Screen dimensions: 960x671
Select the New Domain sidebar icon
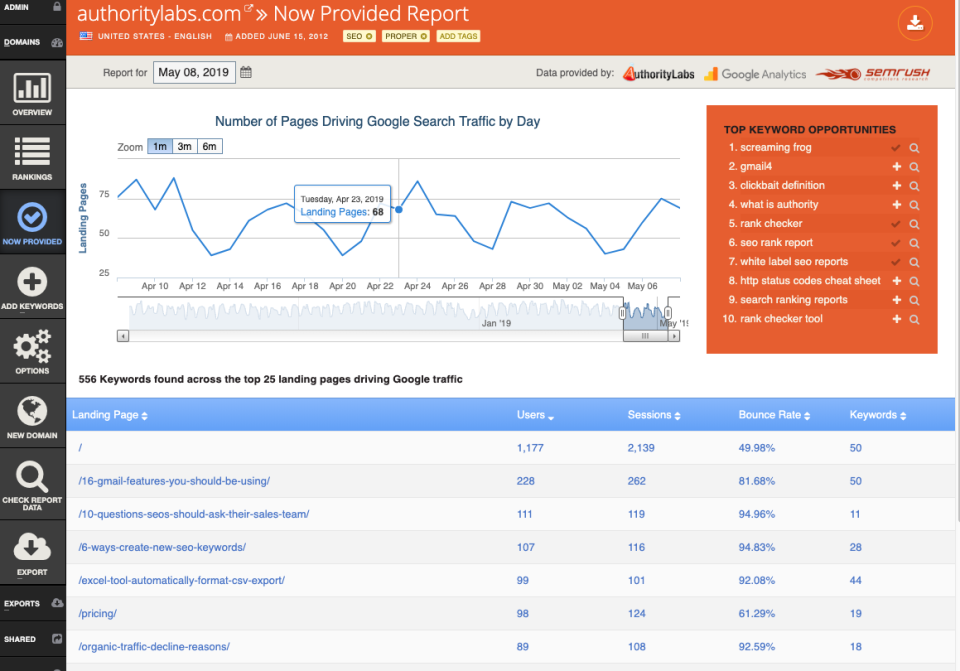31,416
